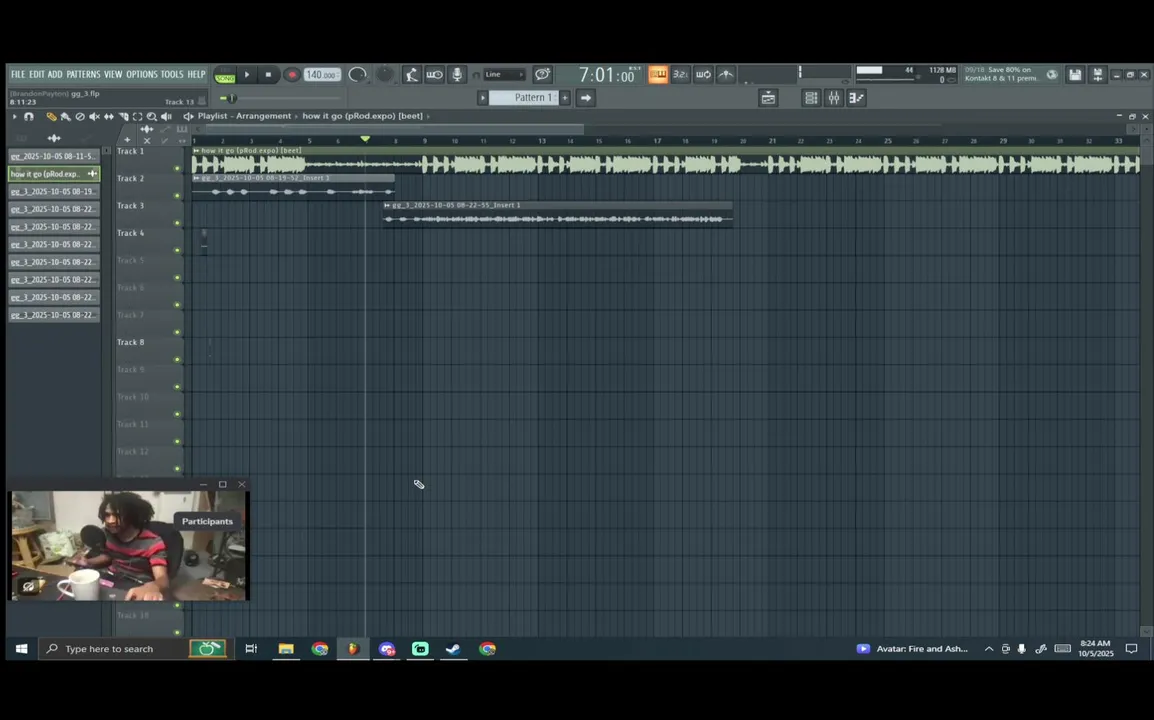This screenshot has width=1154, height=720.
Task: Toggle the metronome button right of loop recording
Action: [x=726, y=74]
